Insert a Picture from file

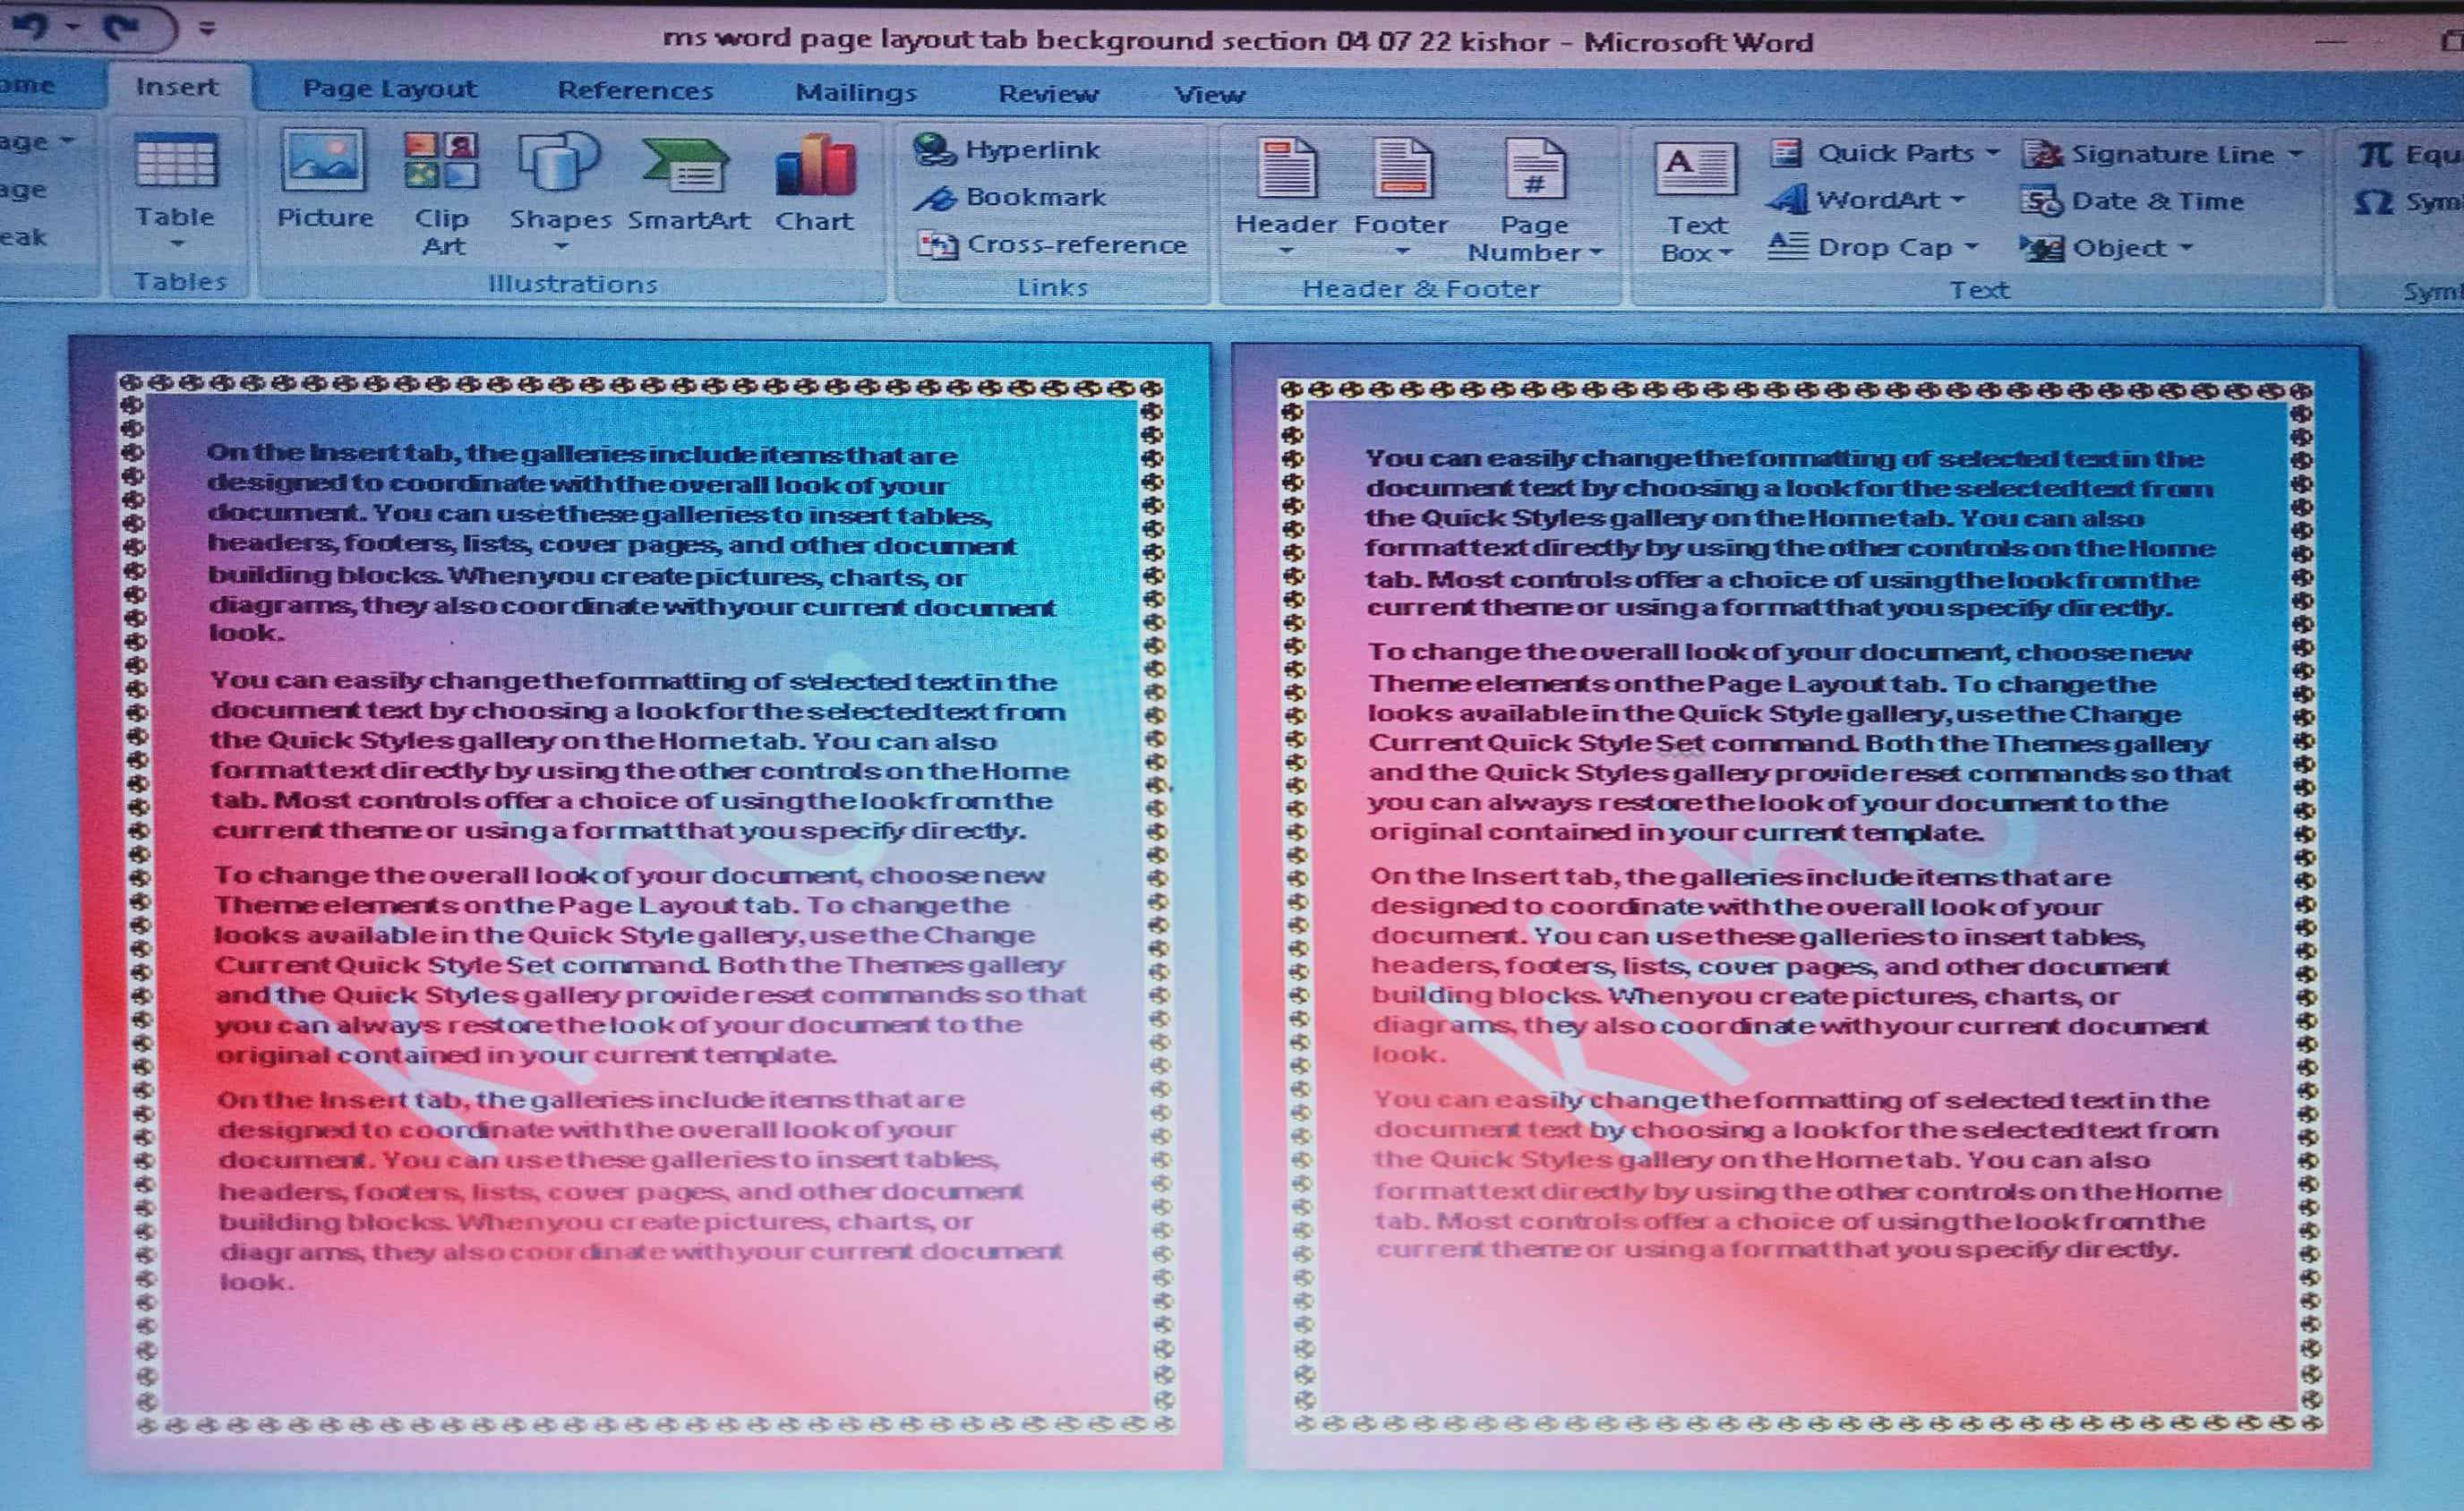click(323, 180)
